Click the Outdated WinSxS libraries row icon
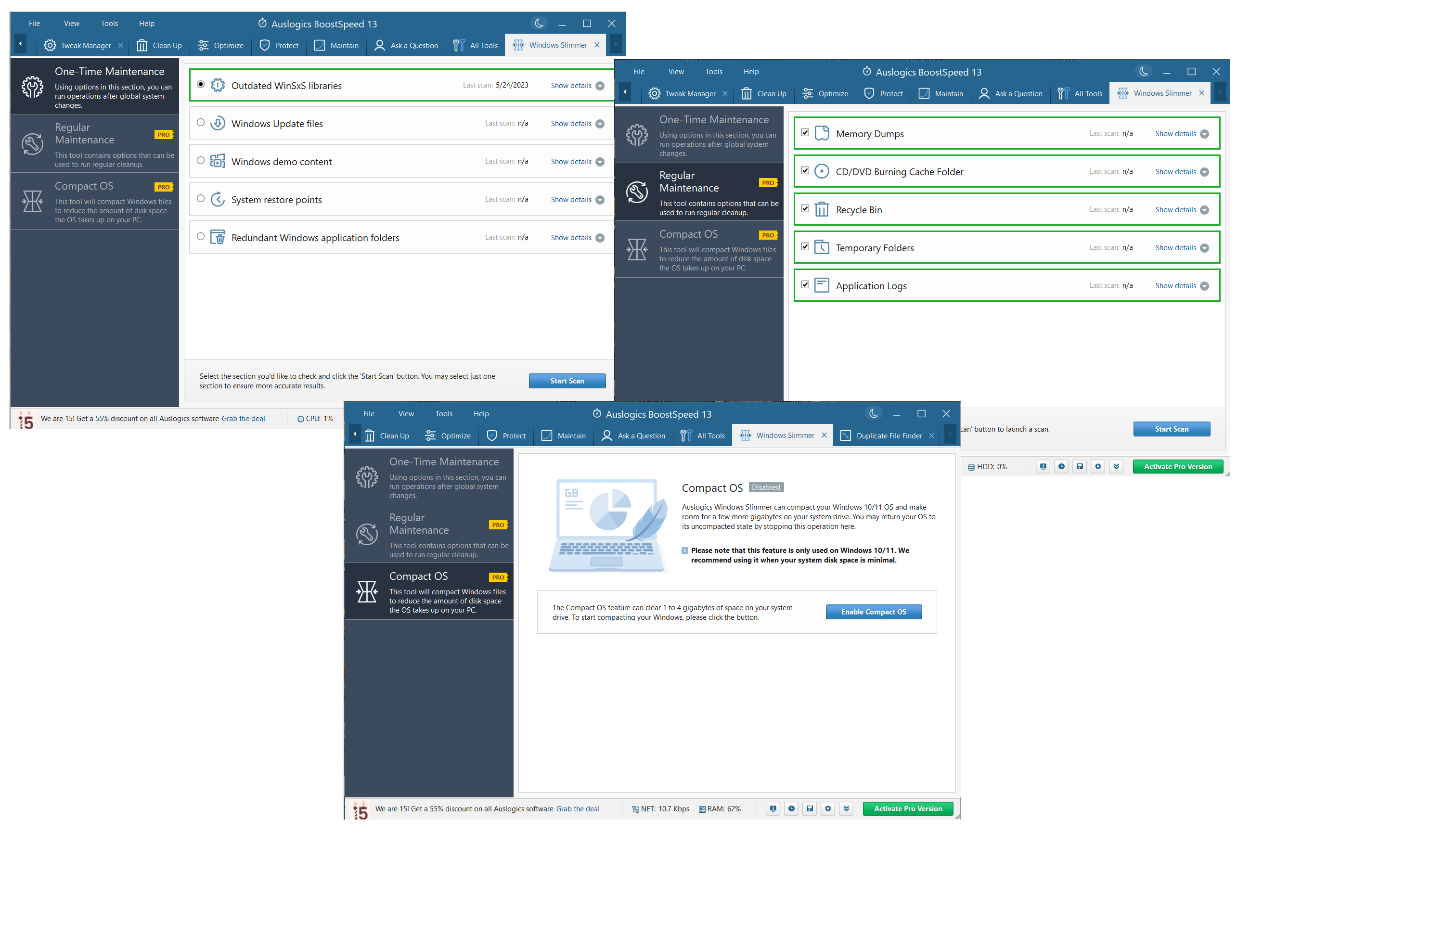Viewport: 1430px width, 935px height. click(x=217, y=85)
